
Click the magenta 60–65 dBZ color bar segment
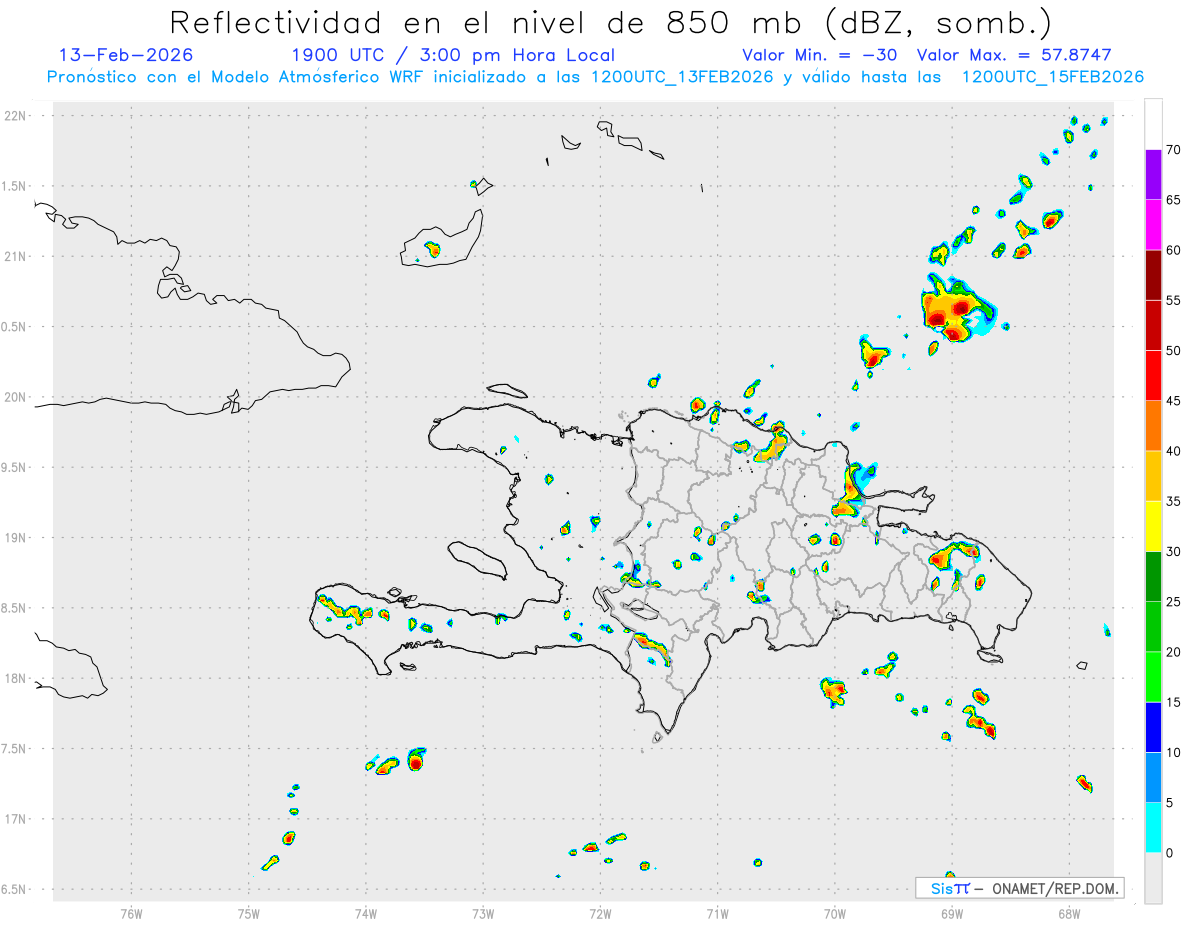coord(1153,224)
